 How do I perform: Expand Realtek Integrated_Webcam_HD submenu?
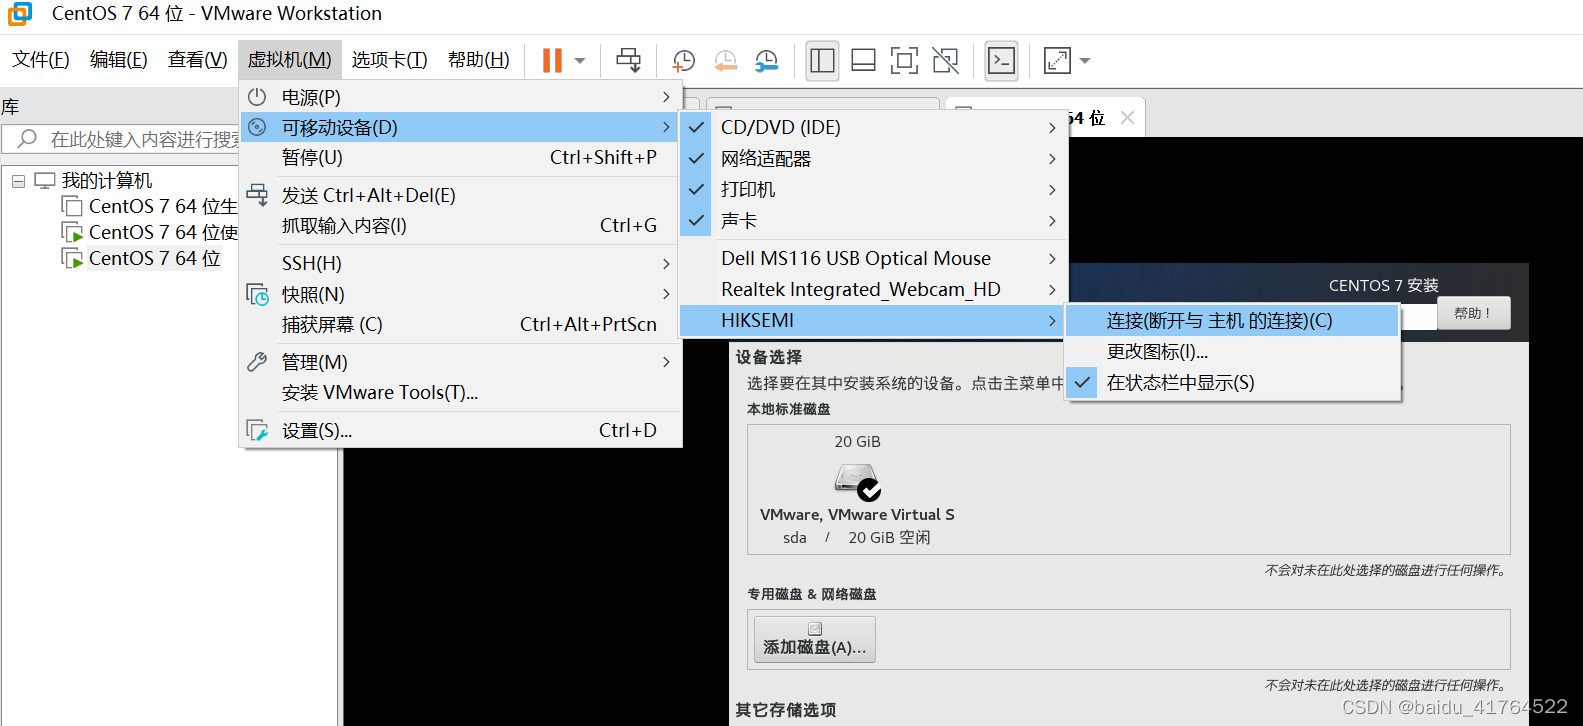pyautogui.click(x=873, y=289)
